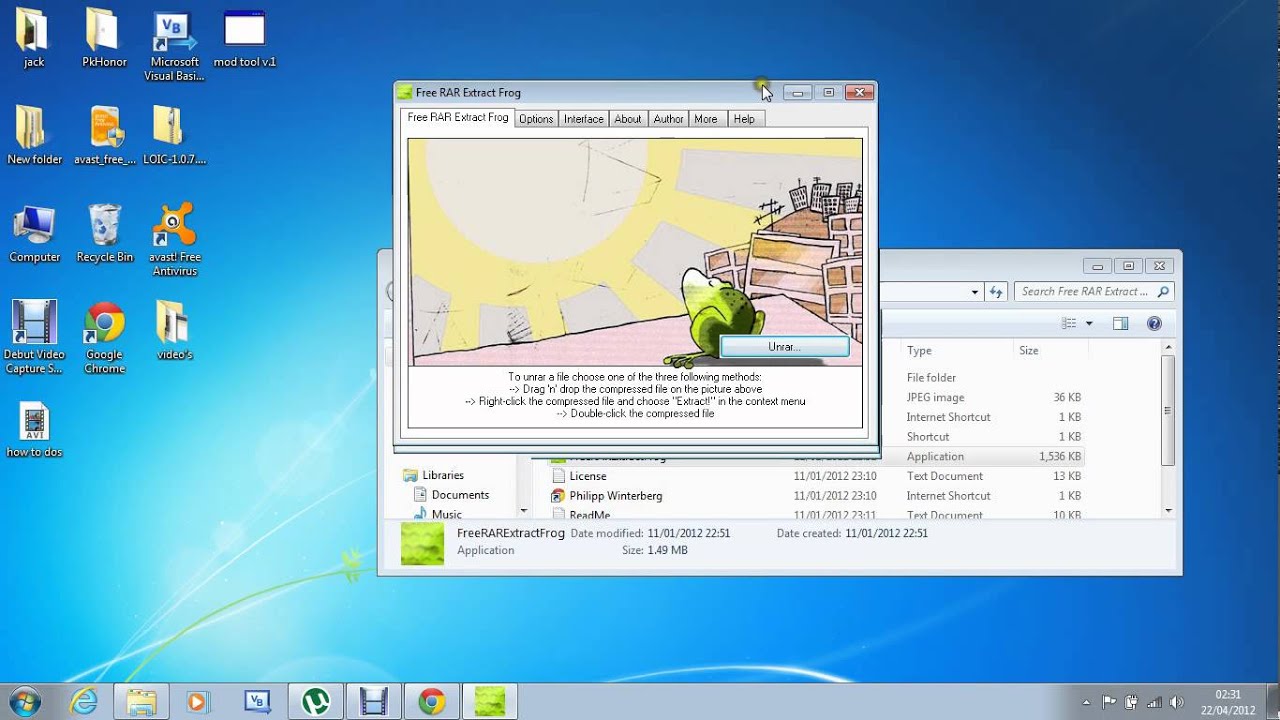
Task: Switch to Windows Explorer taskbar button
Action: (142, 702)
